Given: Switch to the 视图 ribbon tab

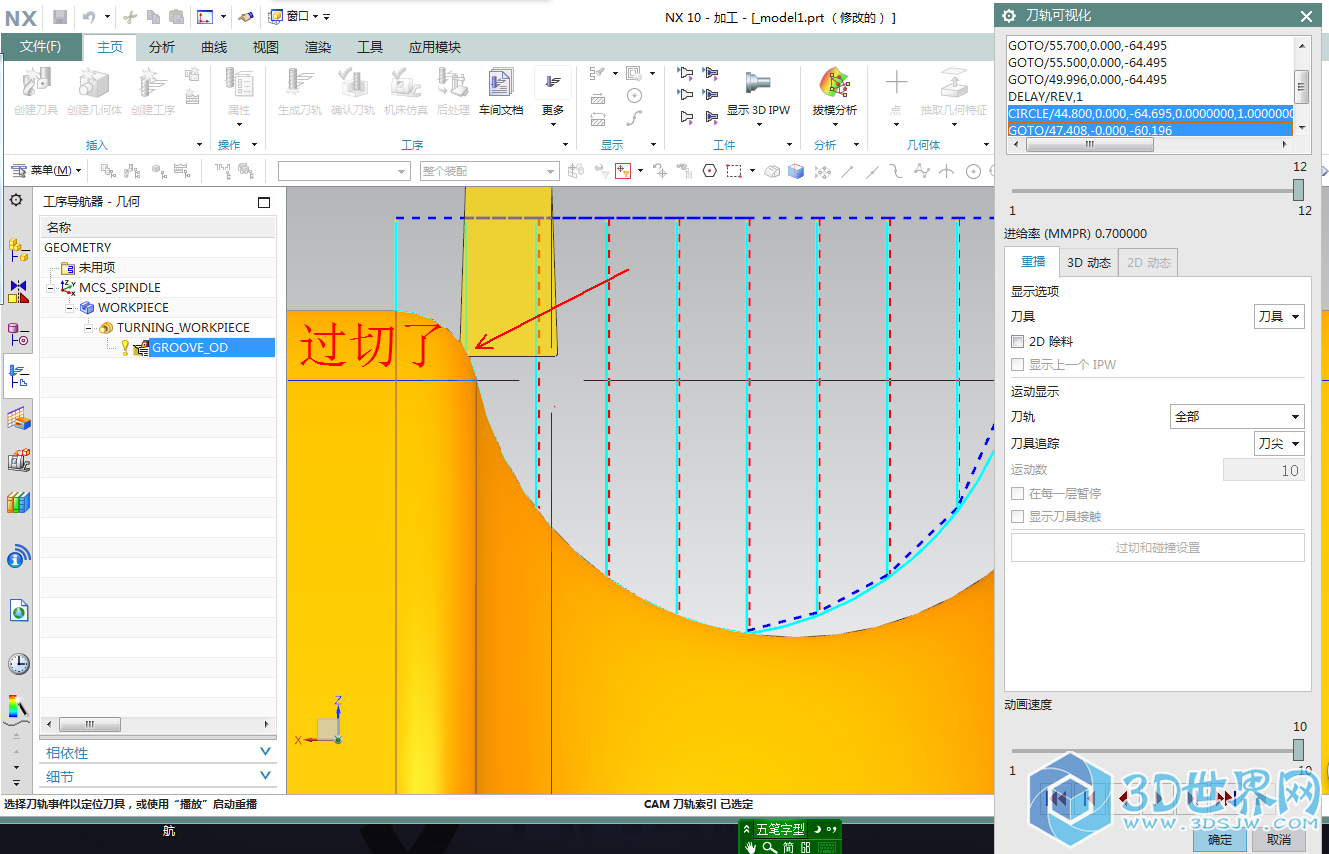Looking at the screenshot, I should tap(266, 47).
